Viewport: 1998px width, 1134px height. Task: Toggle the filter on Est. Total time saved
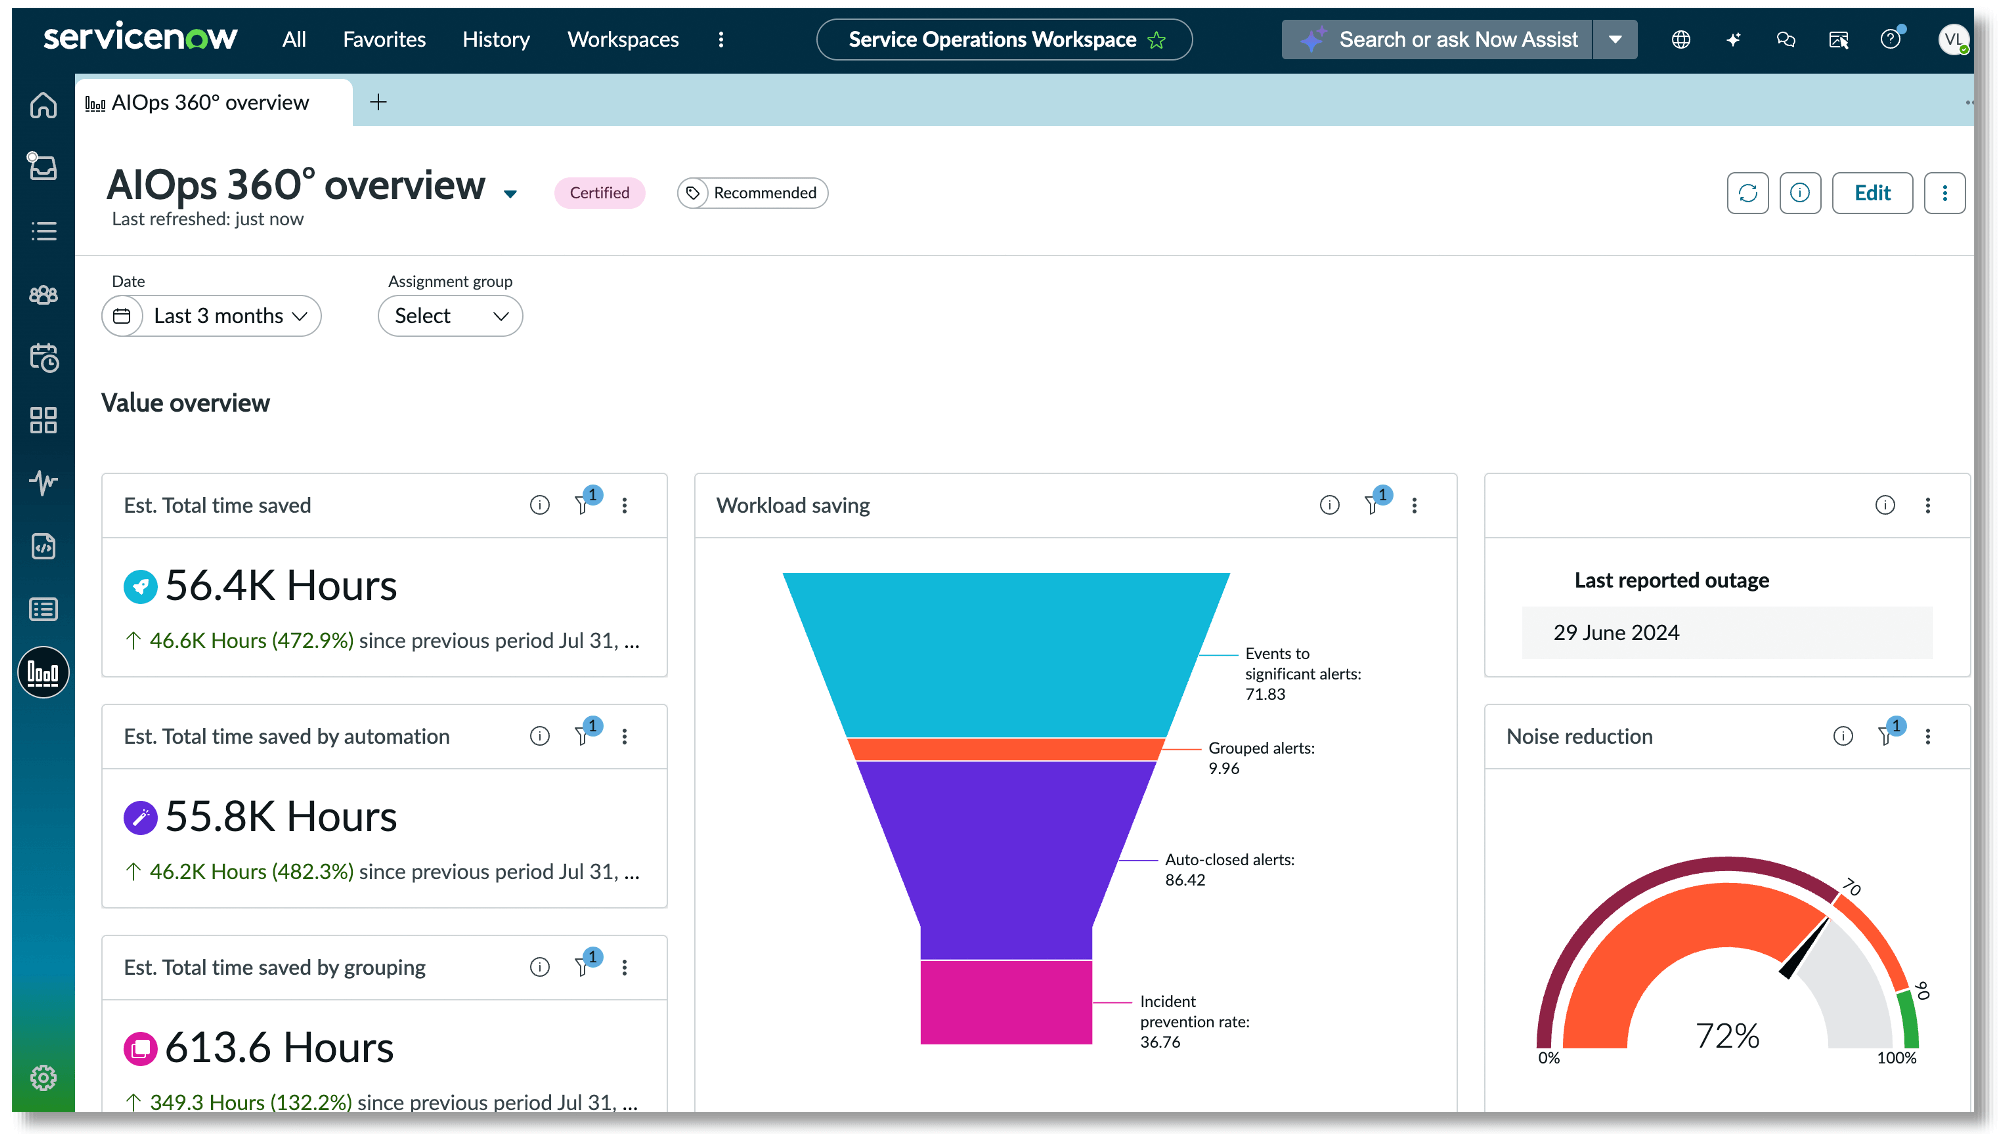pos(583,505)
